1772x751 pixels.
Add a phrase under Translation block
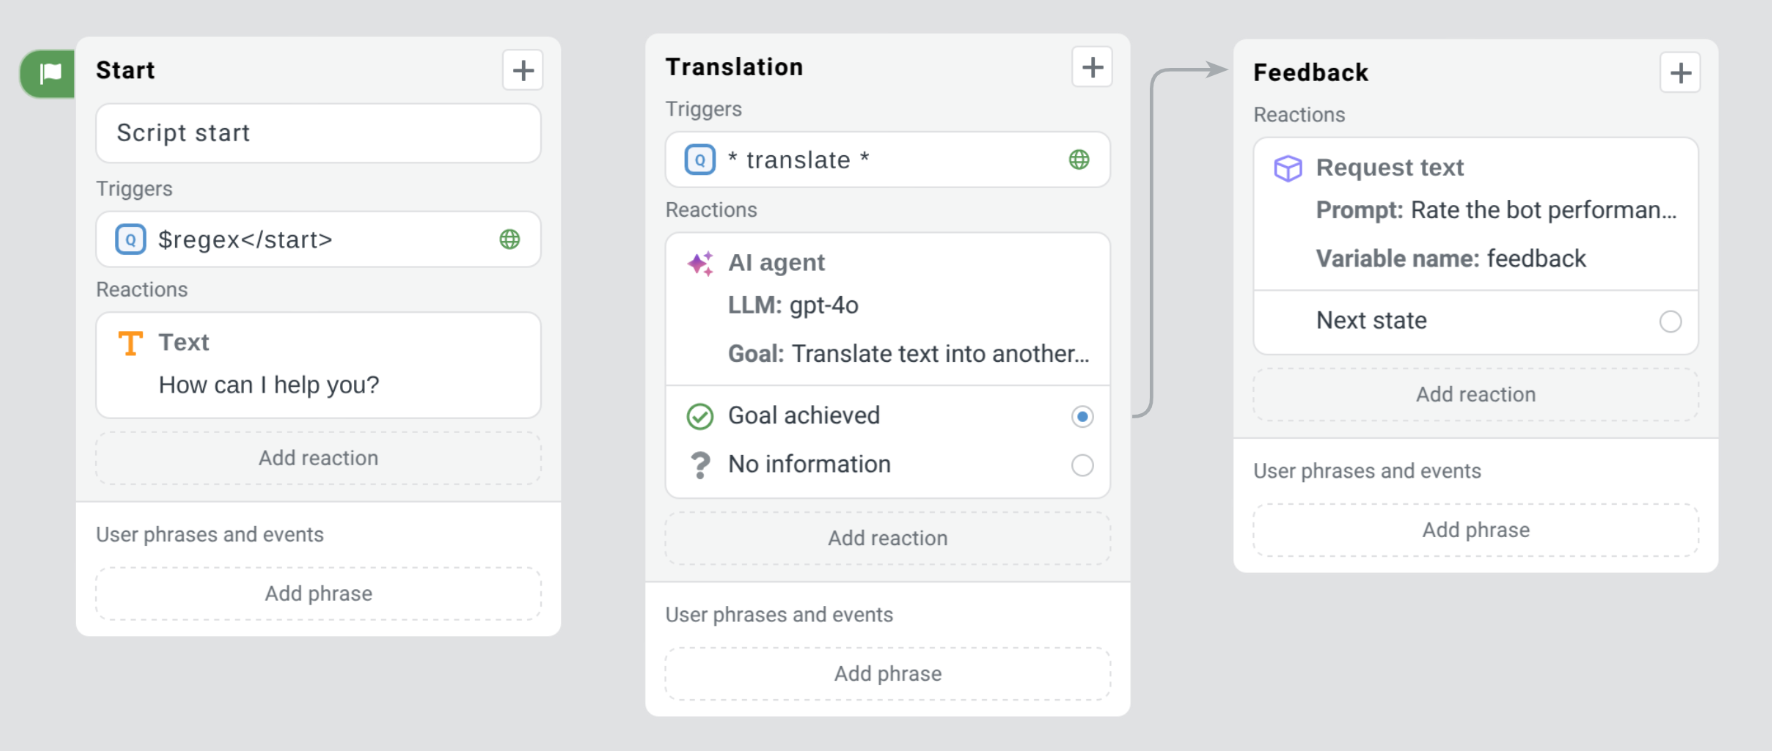click(x=887, y=673)
